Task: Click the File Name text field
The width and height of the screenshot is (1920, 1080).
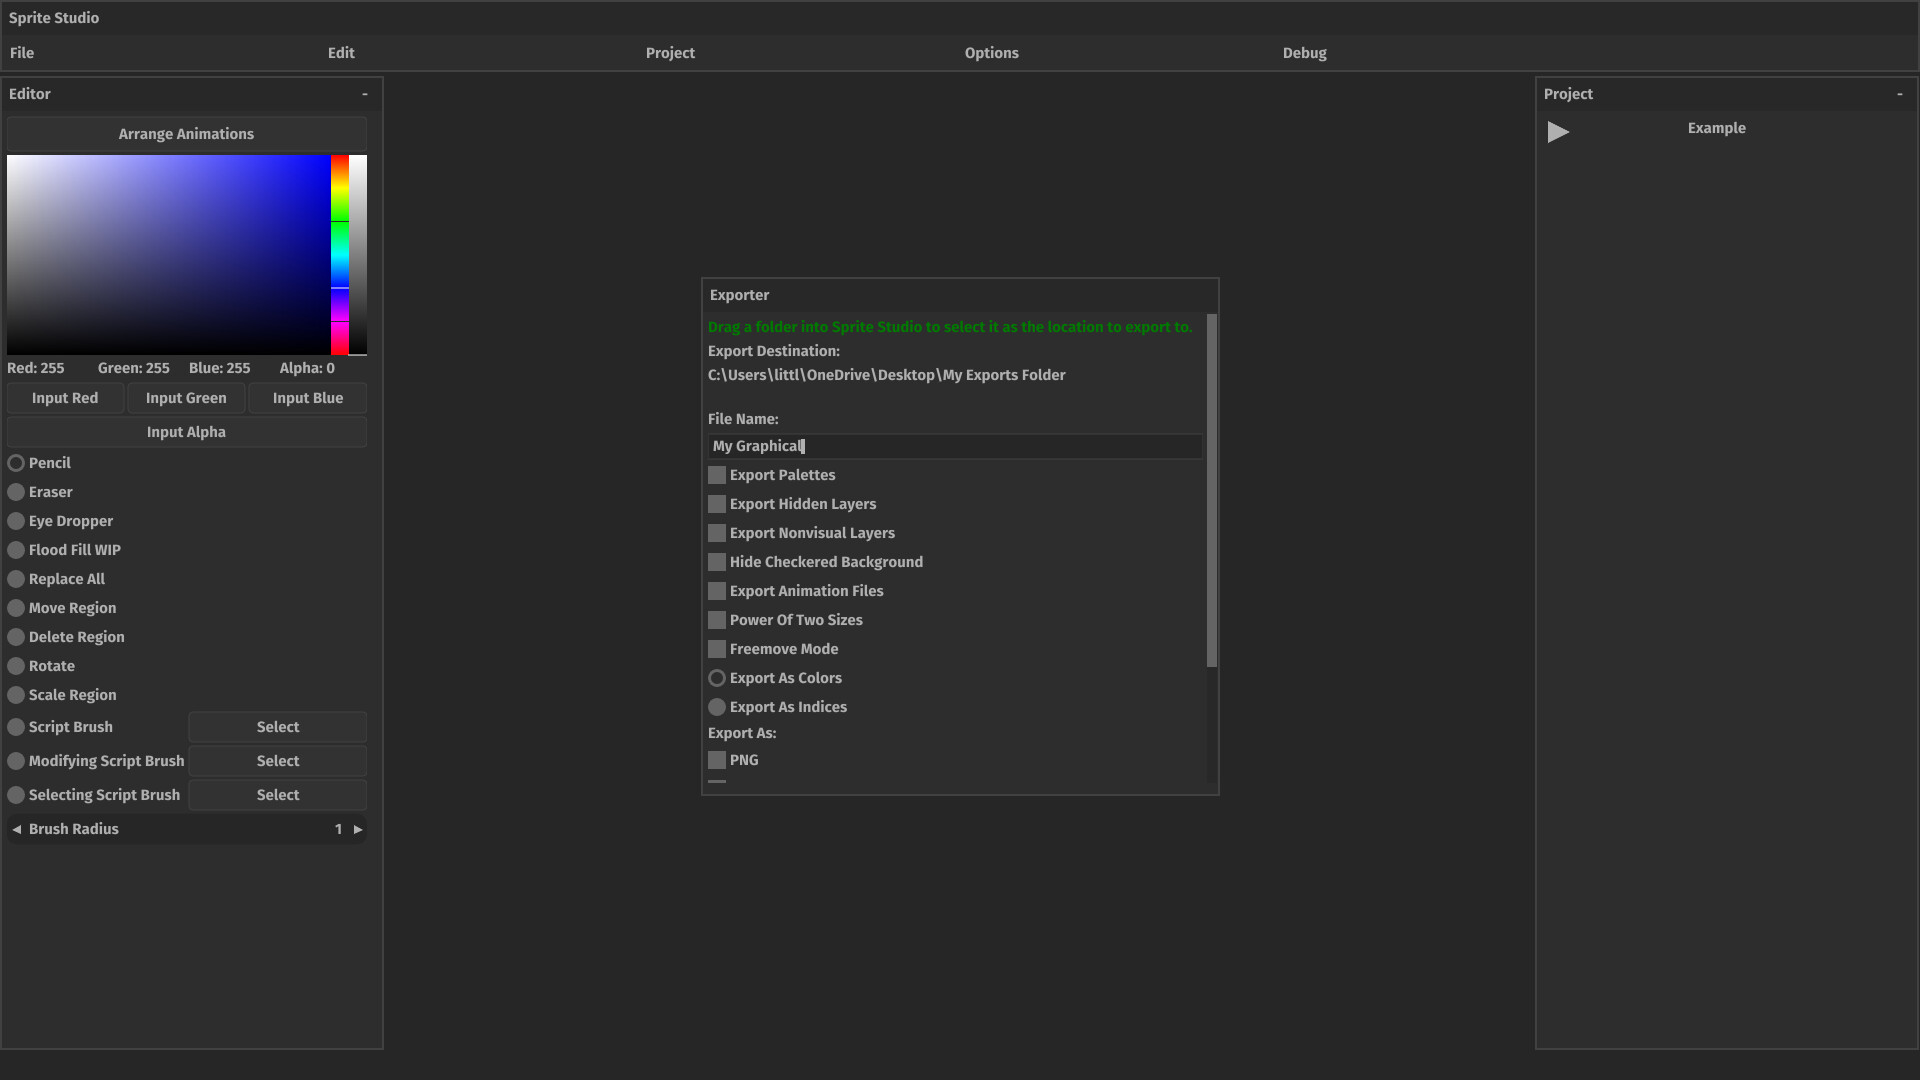Action: point(952,446)
